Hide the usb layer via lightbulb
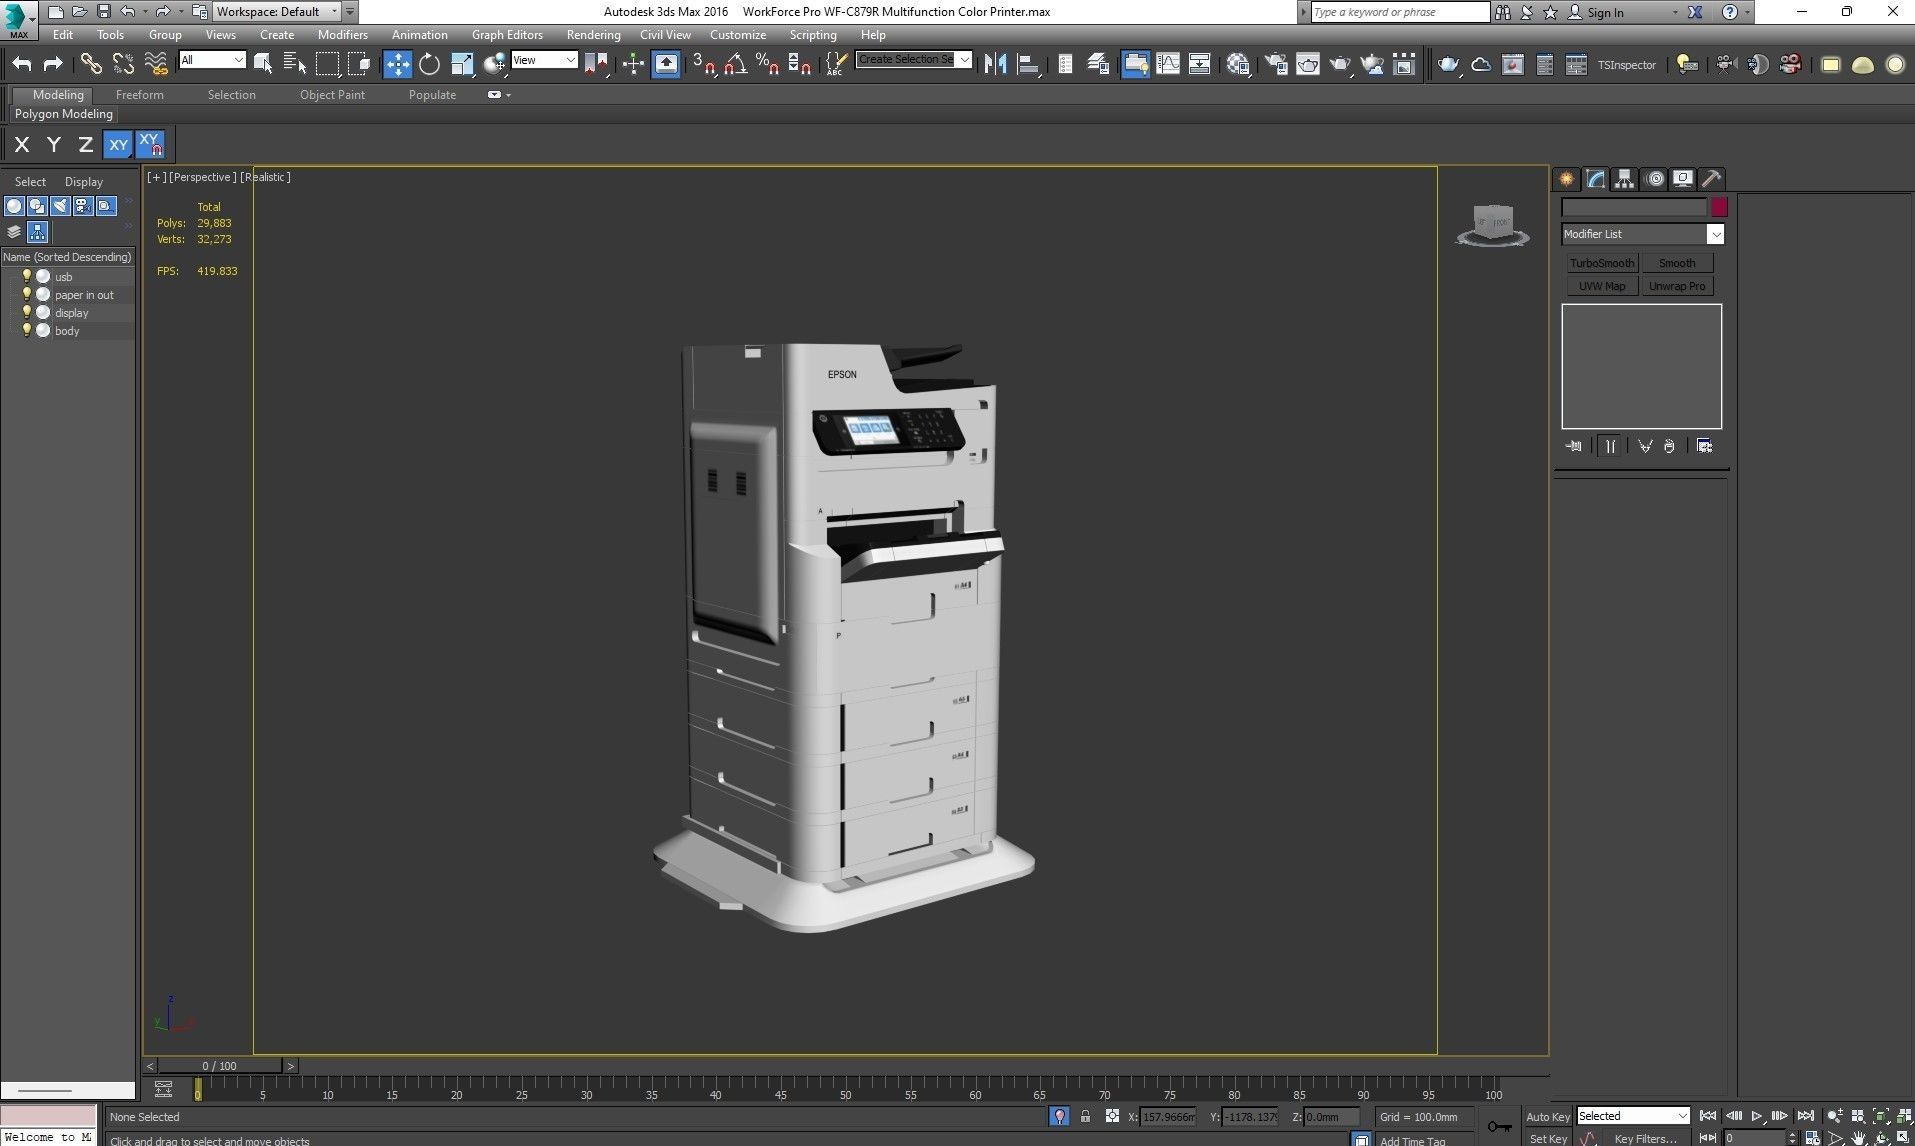The width and height of the screenshot is (1915, 1146). pyautogui.click(x=27, y=276)
